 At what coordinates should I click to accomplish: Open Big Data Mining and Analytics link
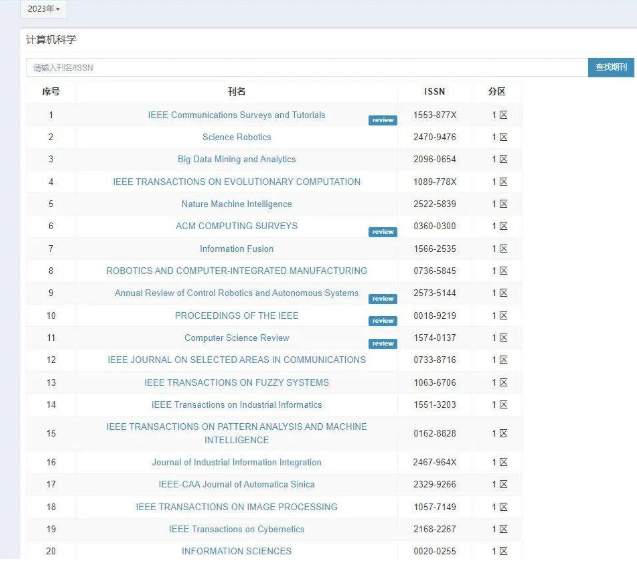[236, 159]
